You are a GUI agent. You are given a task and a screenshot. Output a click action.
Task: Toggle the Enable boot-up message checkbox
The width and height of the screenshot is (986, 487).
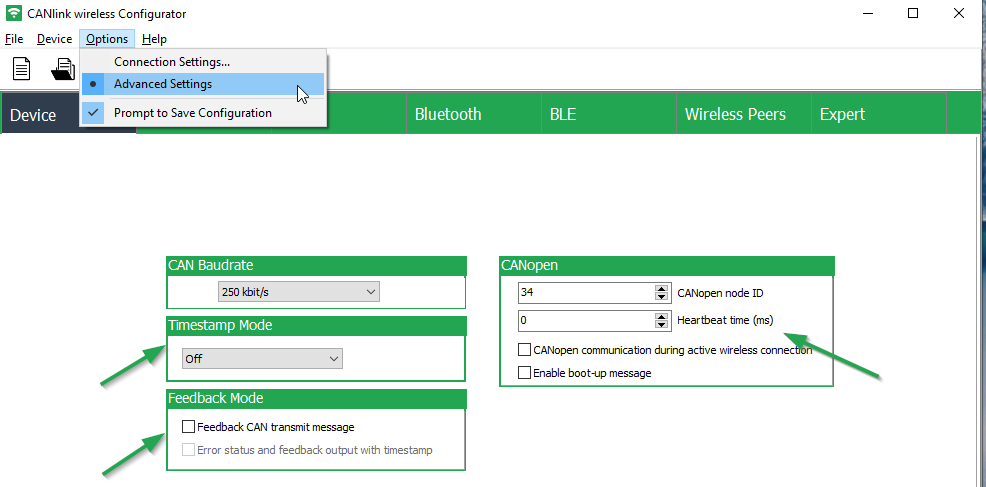(x=524, y=373)
